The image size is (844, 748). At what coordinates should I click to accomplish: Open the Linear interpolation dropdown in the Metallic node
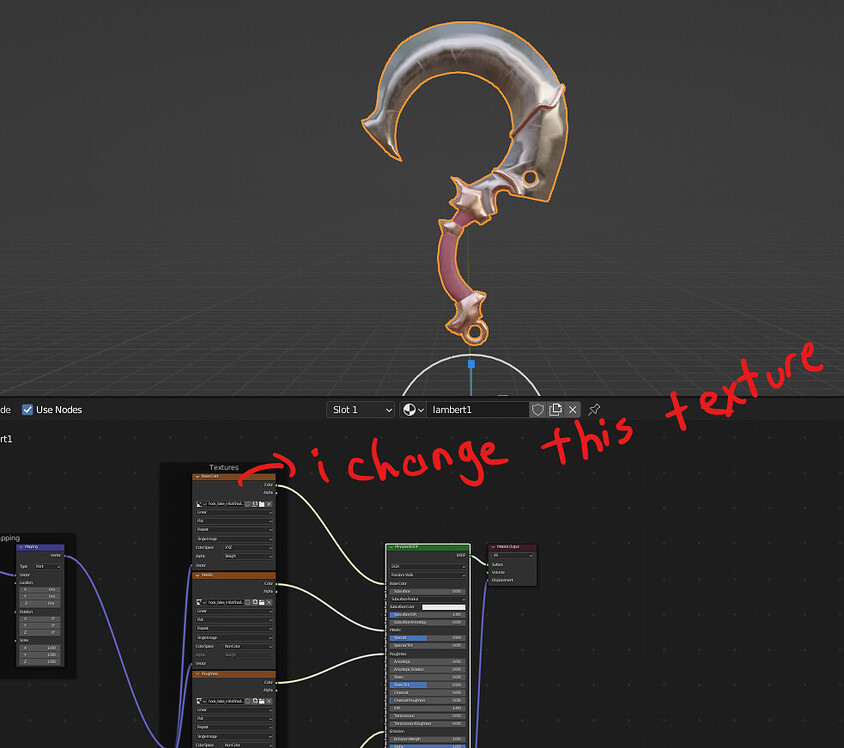[x=234, y=611]
